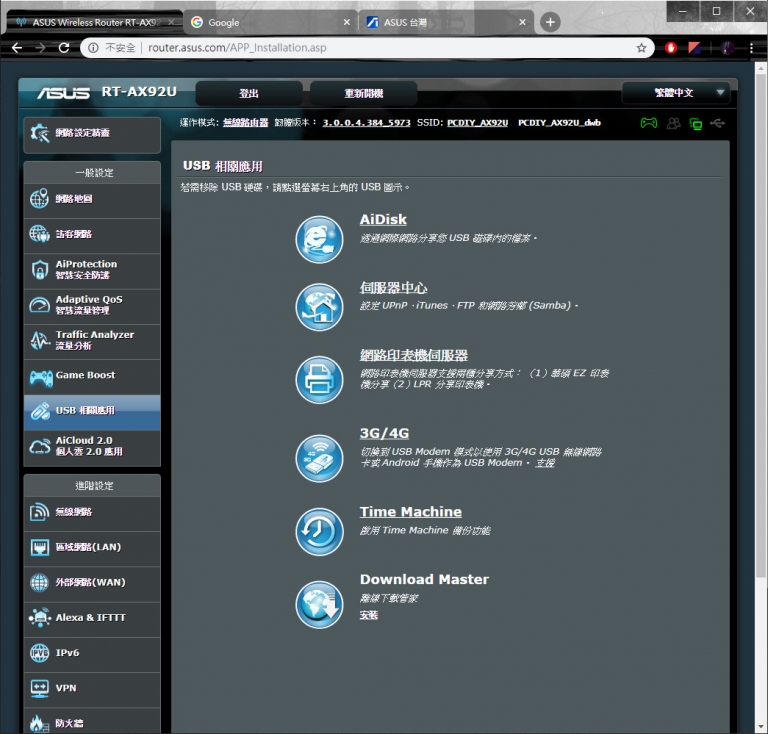This screenshot has width=768, height=734.
Task: Click the SSID PCDIY_AX92U_dwb link
Action: pos(559,122)
